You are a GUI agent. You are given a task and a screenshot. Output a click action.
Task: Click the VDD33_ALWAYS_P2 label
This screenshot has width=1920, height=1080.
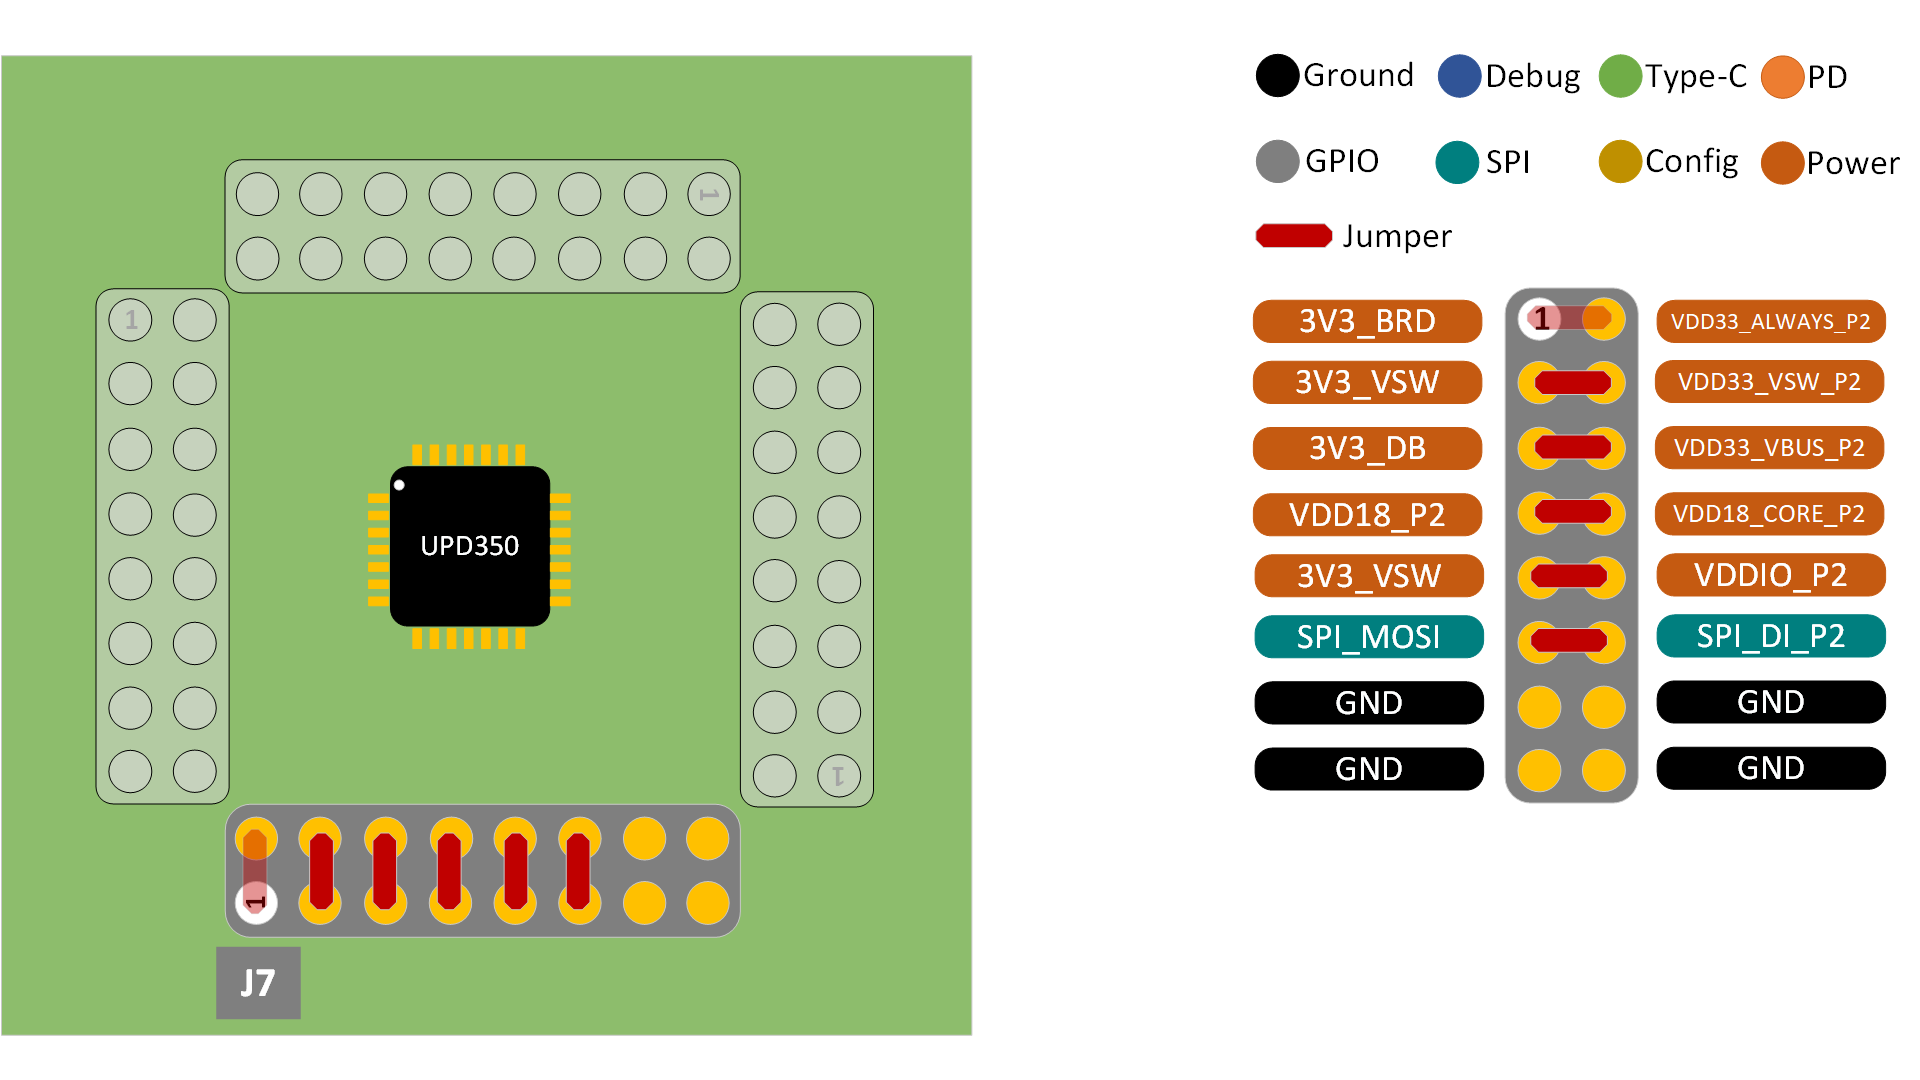1769,322
